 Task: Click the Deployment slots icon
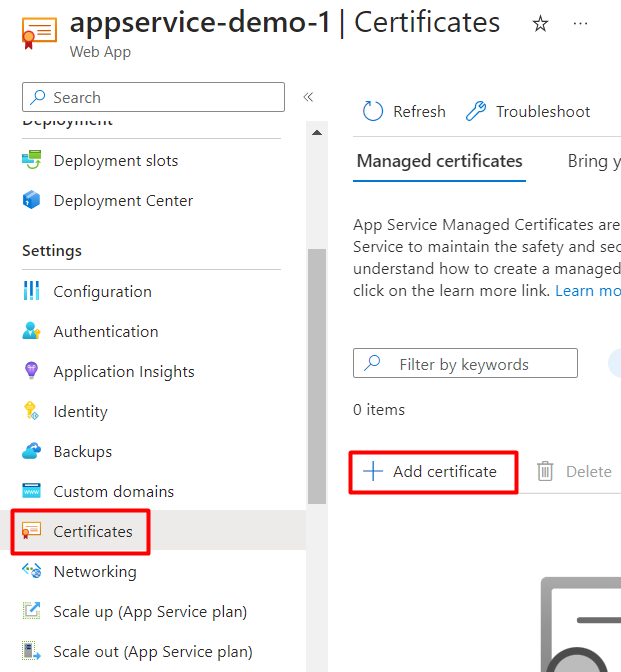point(32,160)
